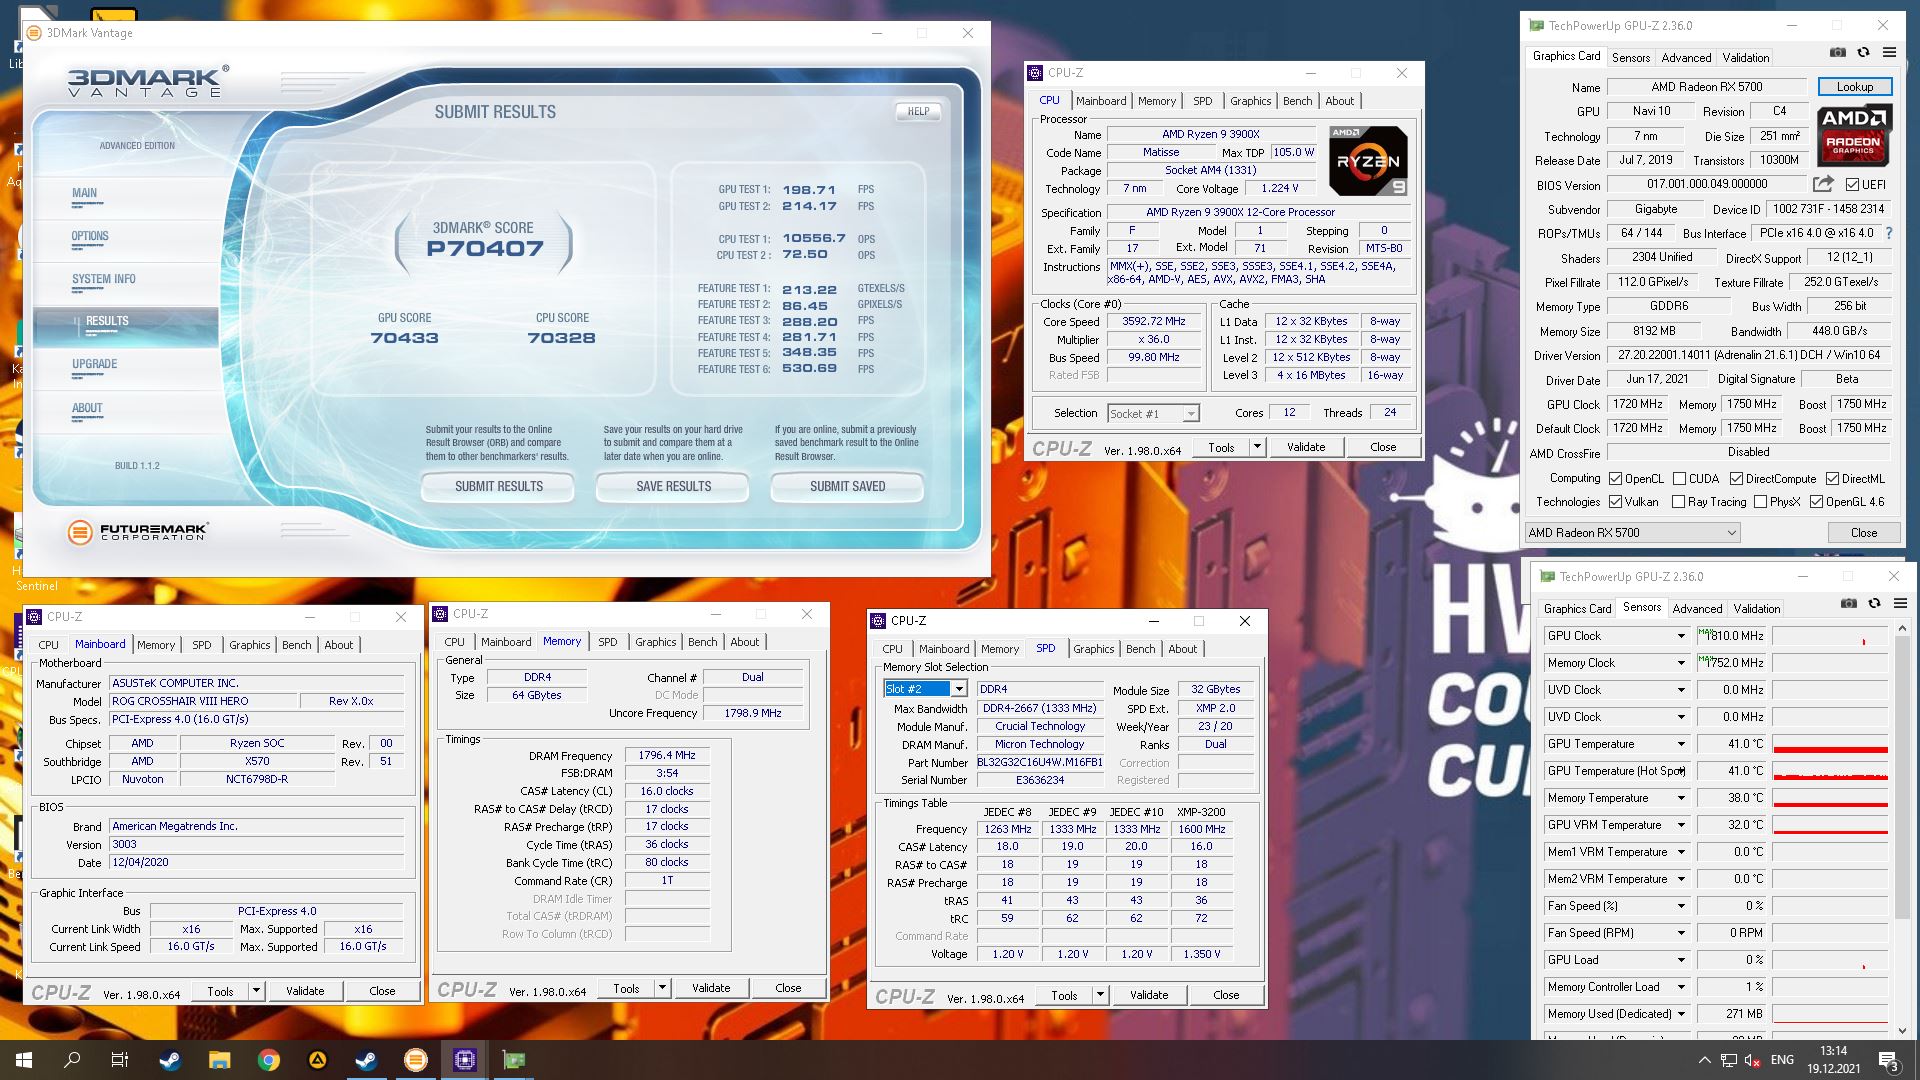Click the refresh icon in GPU-Z Sensors window
Screen dimensions: 1920x1080
1874,603
